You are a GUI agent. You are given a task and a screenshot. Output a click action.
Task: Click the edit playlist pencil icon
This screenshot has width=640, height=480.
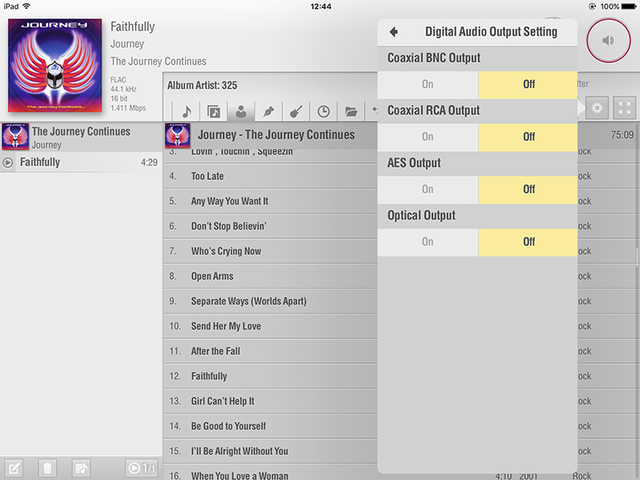point(14,467)
